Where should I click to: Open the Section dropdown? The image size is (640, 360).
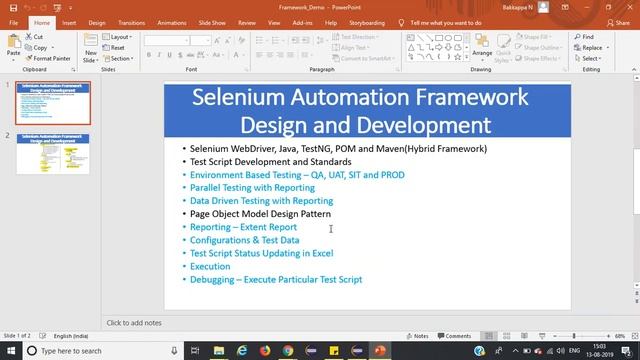pyautogui.click(x=118, y=58)
